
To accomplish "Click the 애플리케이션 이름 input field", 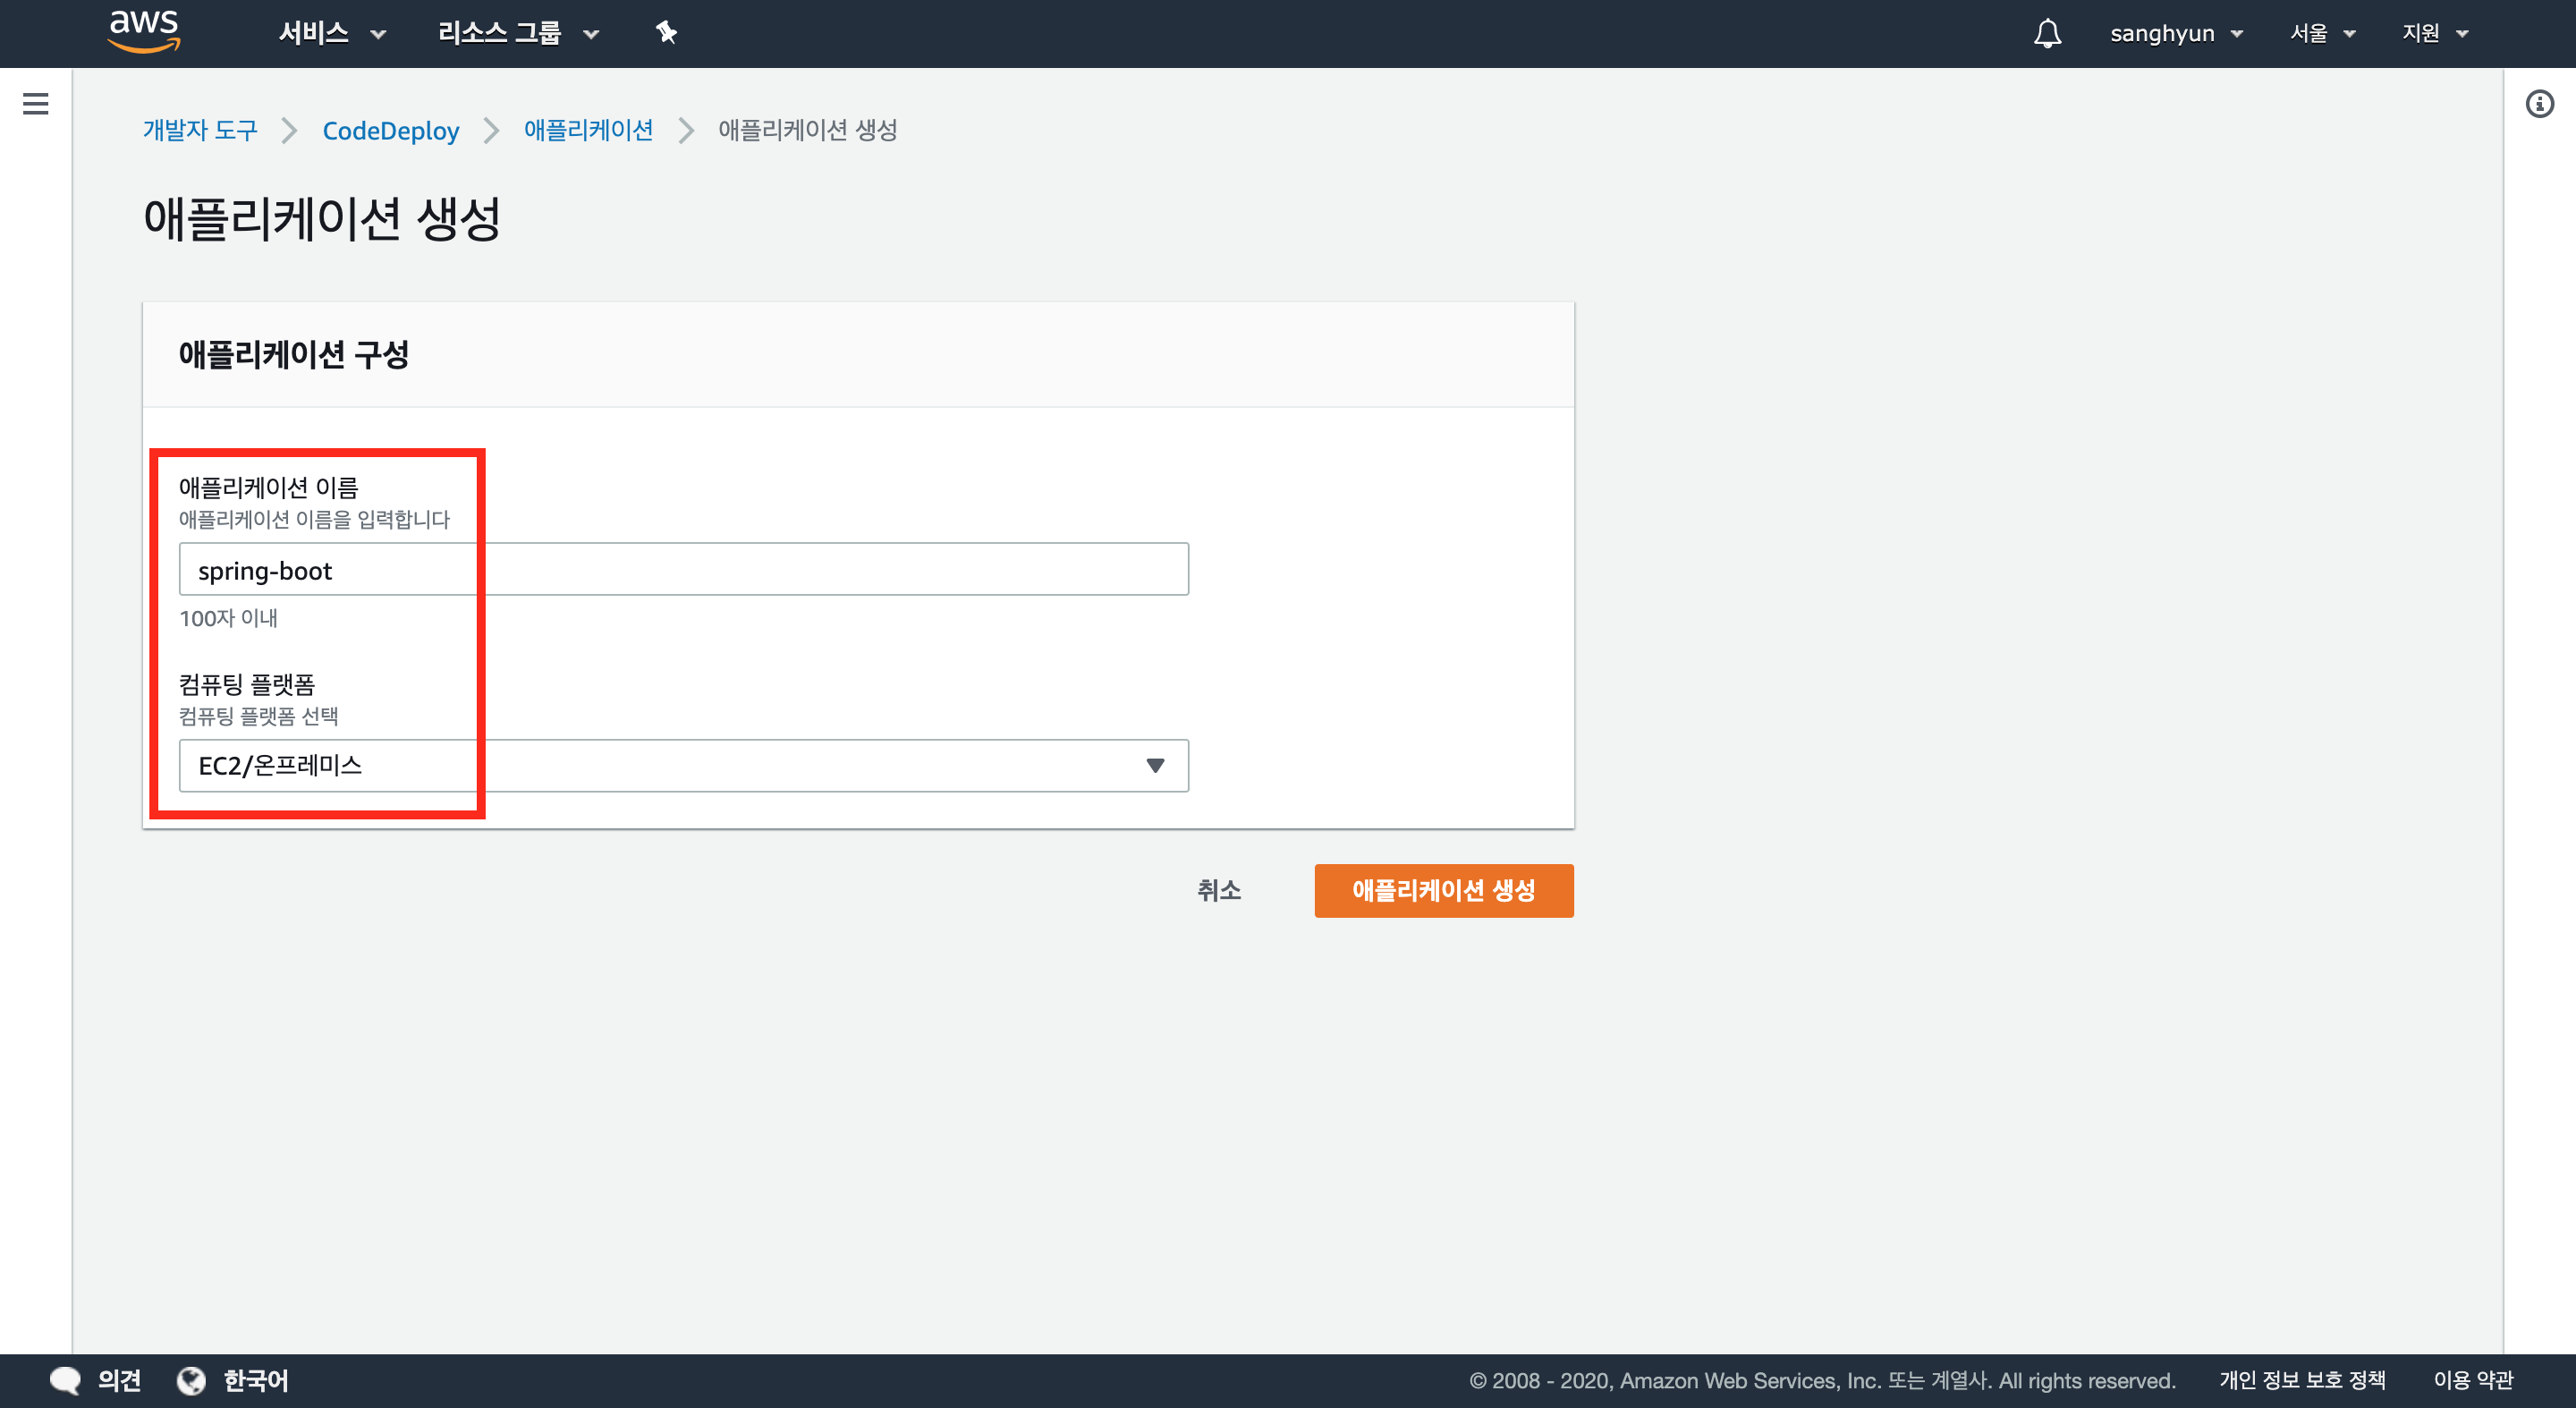I will [683, 570].
